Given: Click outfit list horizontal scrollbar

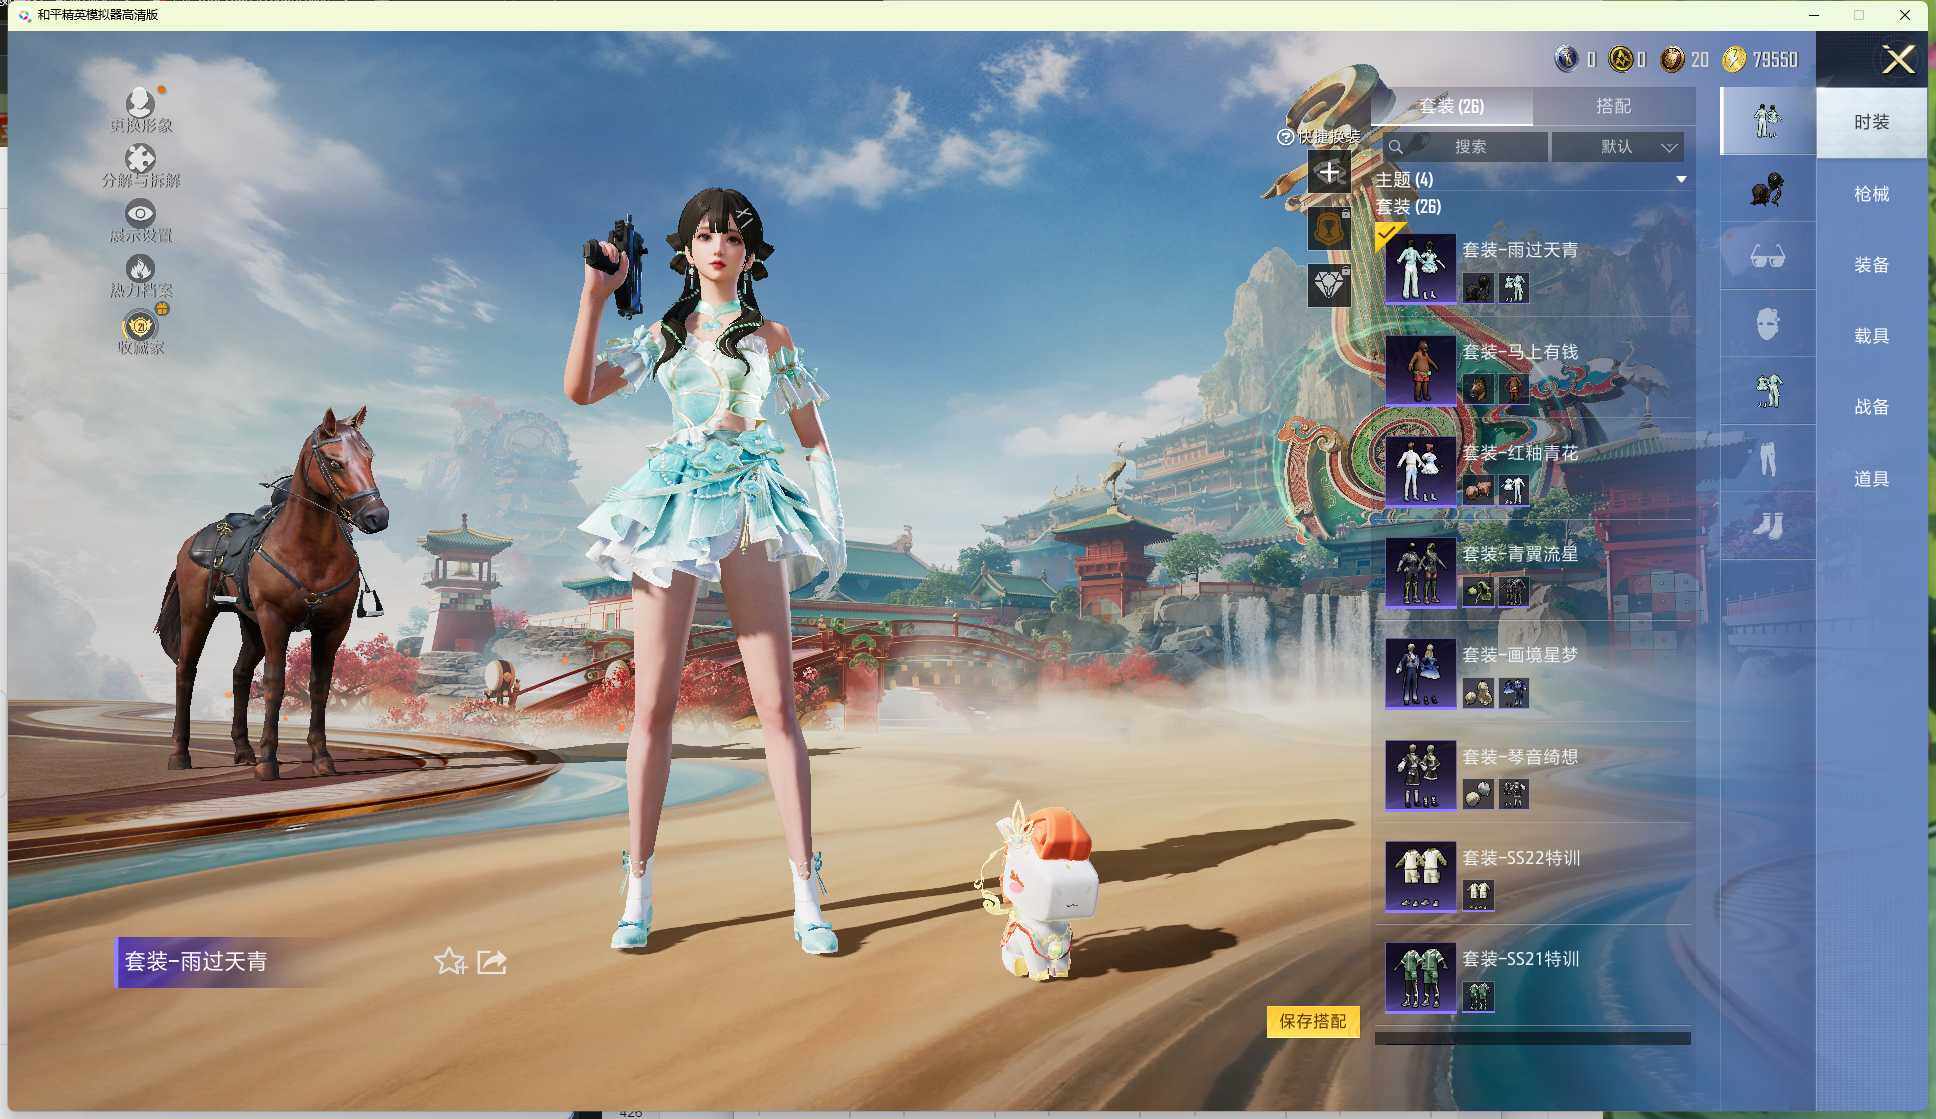Looking at the screenshot, I should 1532,1039.
